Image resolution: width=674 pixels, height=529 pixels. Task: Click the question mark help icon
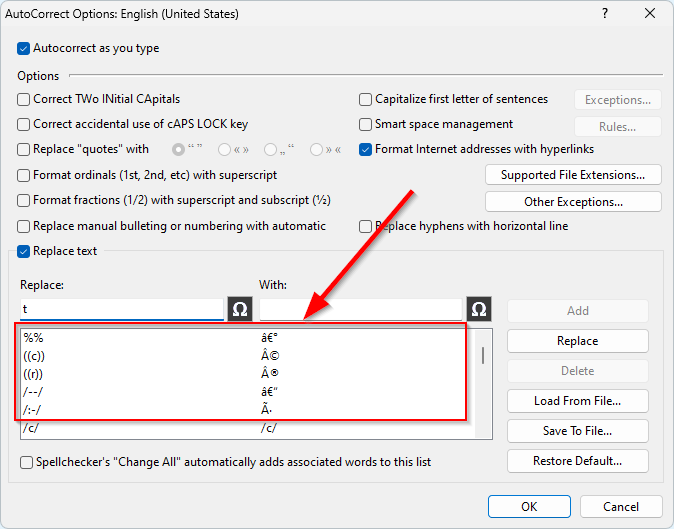pyautogui.click(x=606, y=15)
